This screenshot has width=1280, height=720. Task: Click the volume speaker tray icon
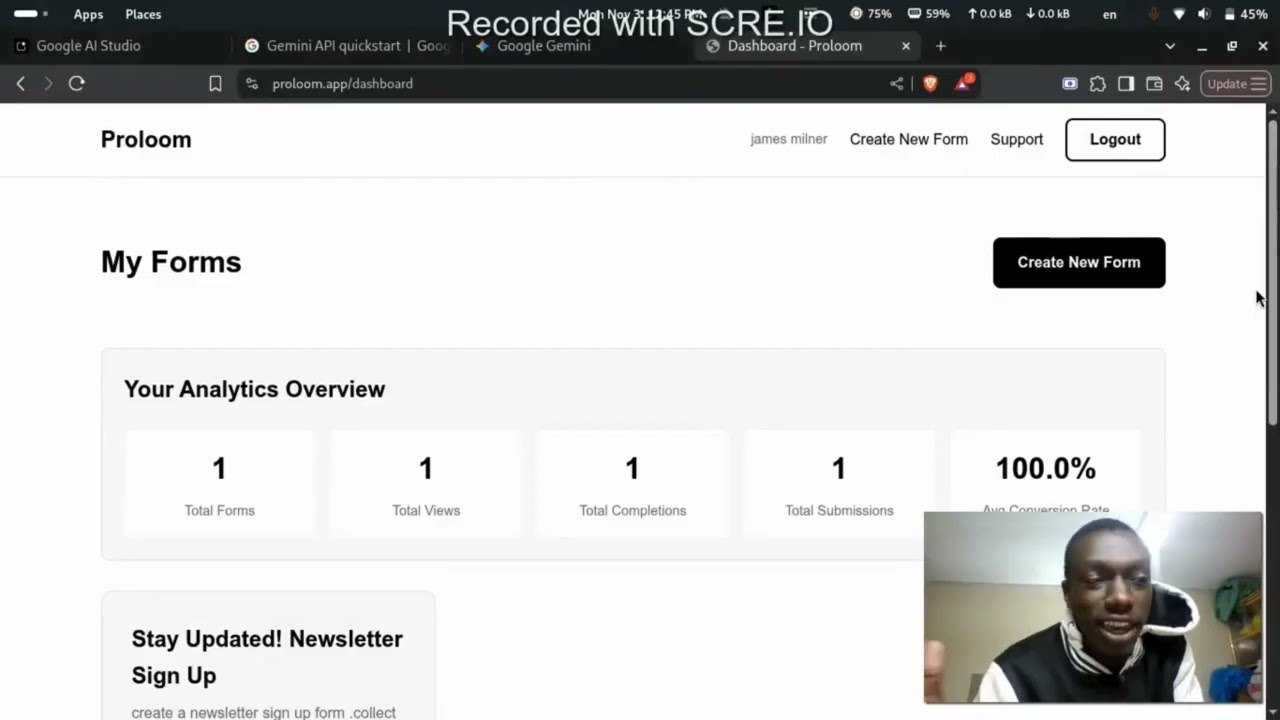(1203, 14)
